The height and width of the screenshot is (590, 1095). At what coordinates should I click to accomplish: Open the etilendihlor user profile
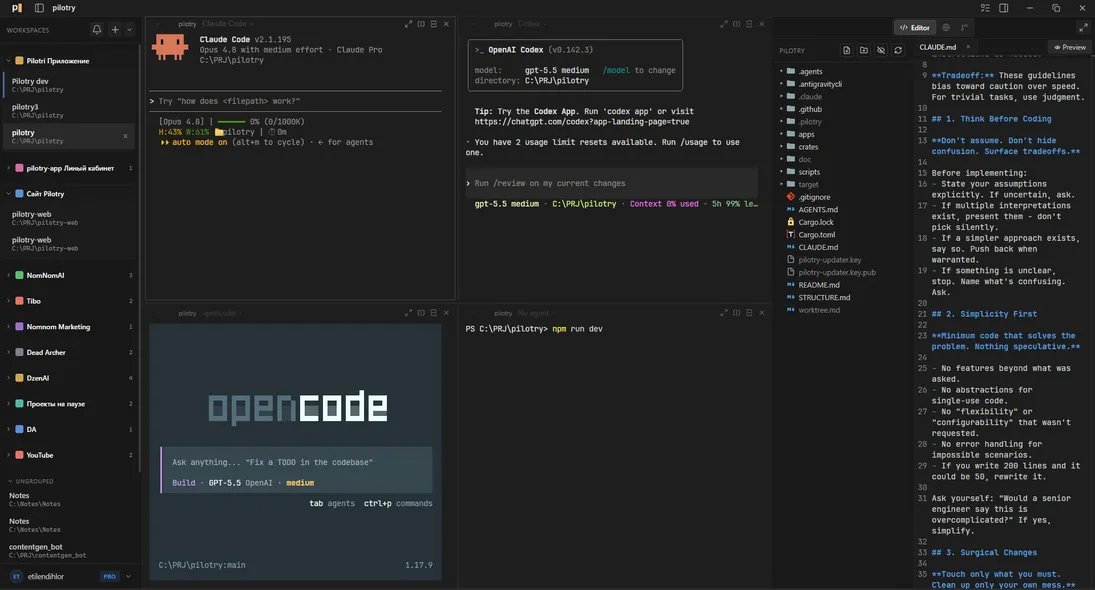click(x=45, y=577)
